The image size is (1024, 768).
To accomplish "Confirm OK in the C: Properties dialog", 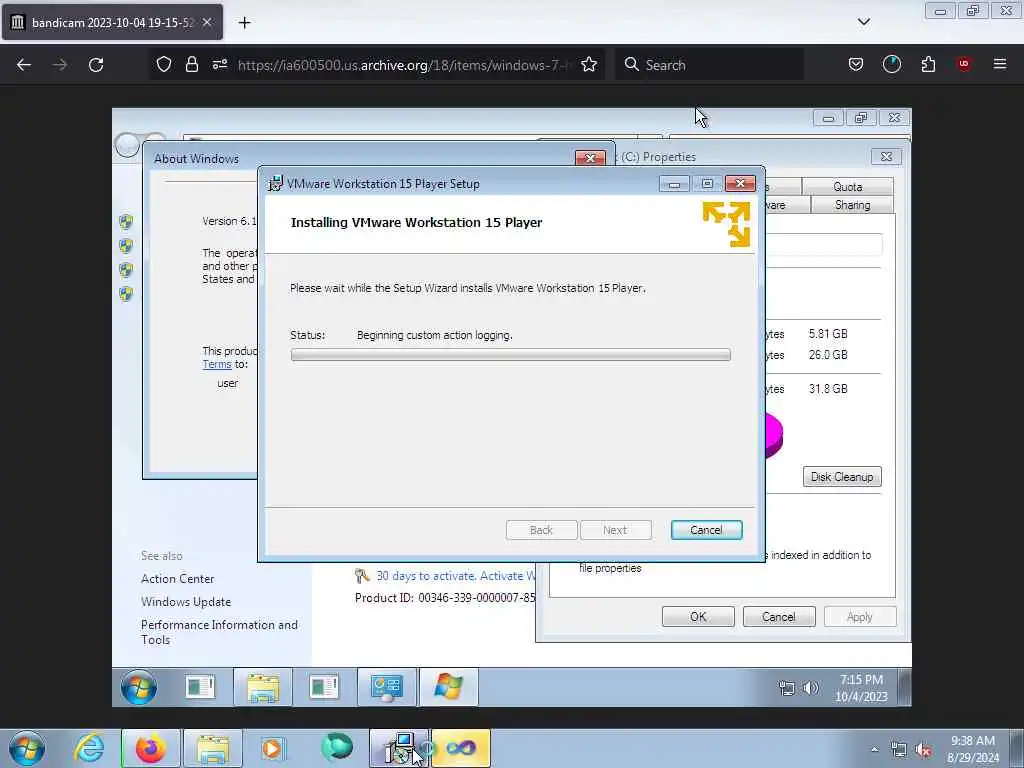I will pyautogui.click(x=698, y=617).
